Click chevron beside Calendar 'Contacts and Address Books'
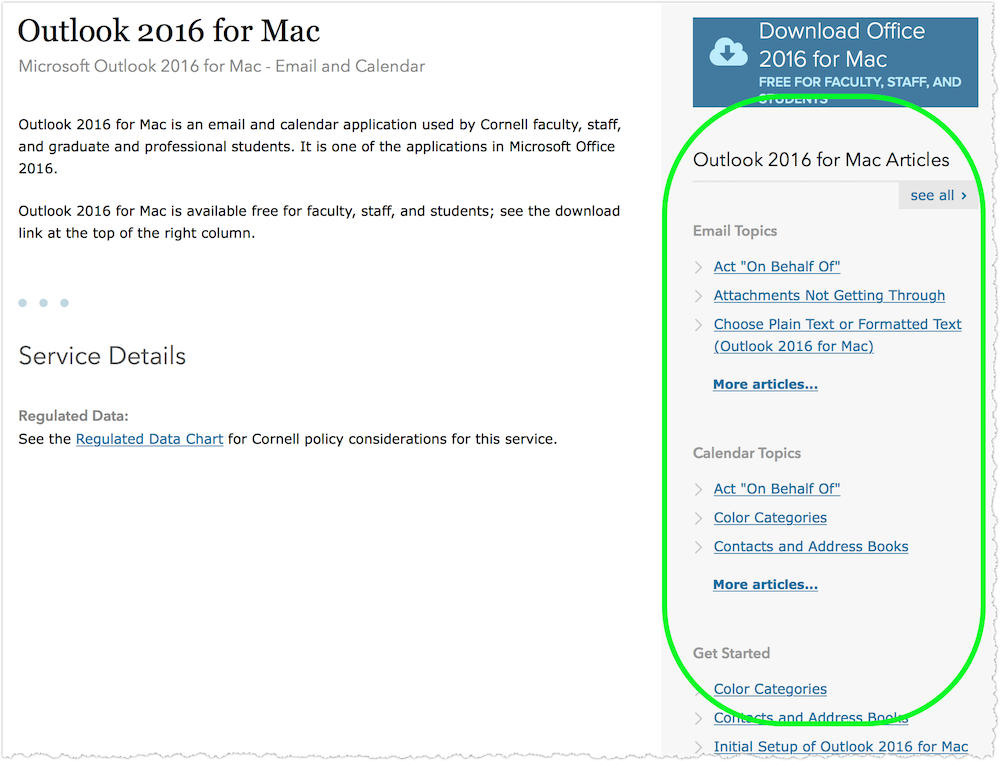Viewport: 1000px width, 761px height. (698, 547)
